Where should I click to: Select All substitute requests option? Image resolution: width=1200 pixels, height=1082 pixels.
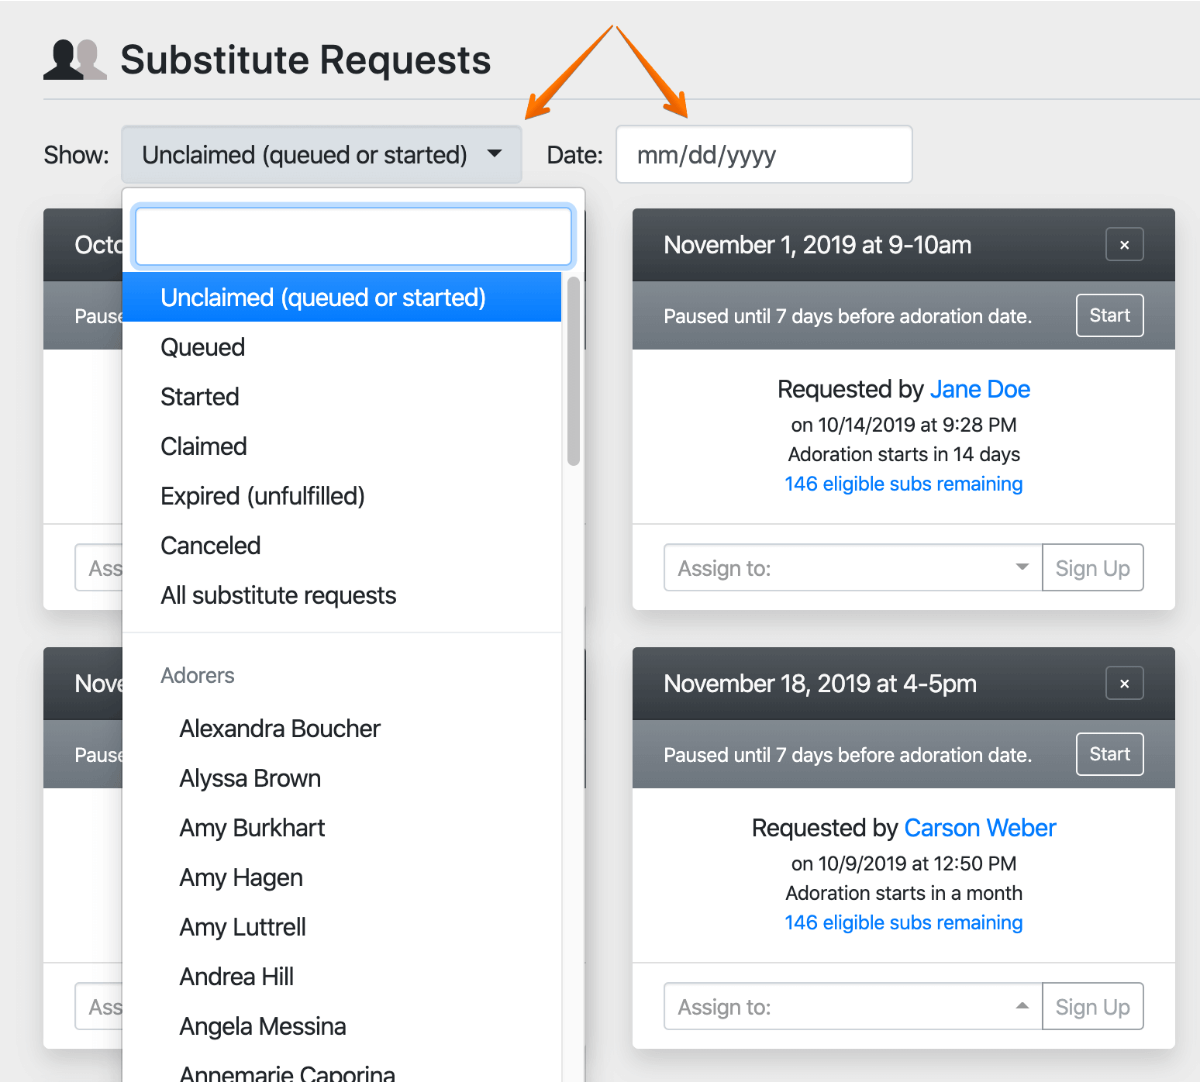tap(278, 596)
